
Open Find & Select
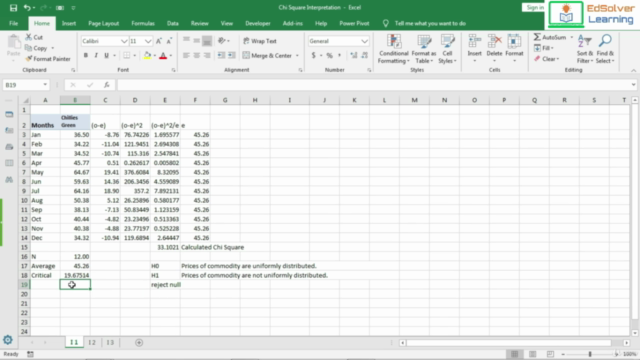(605, 49)
